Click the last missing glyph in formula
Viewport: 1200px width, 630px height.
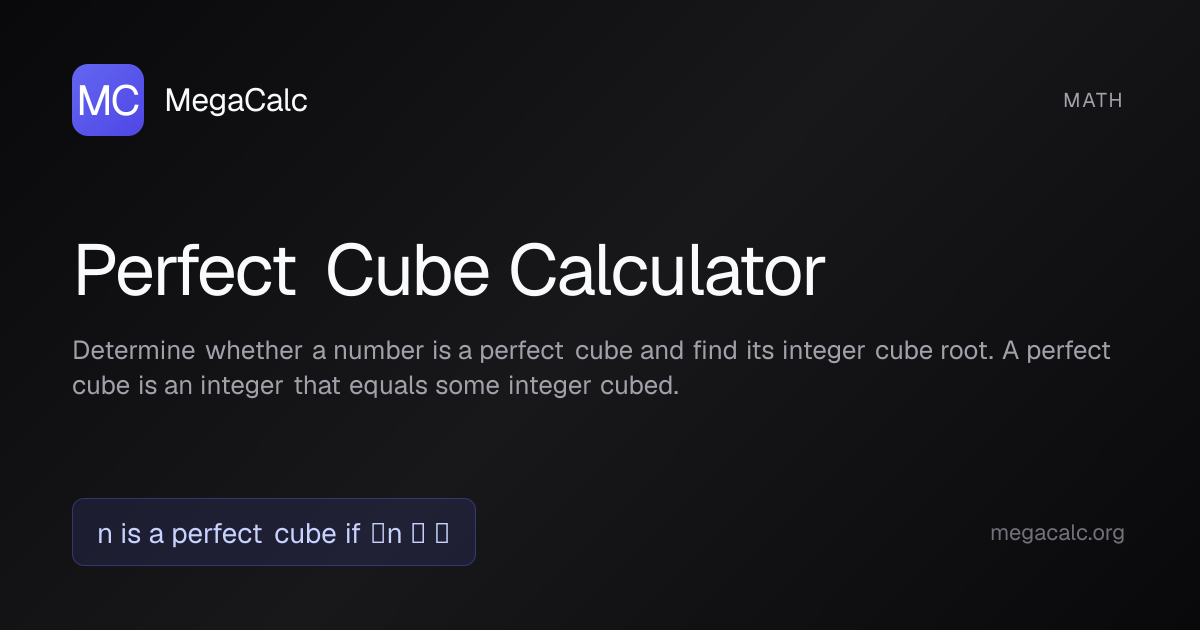pos(442,533)
